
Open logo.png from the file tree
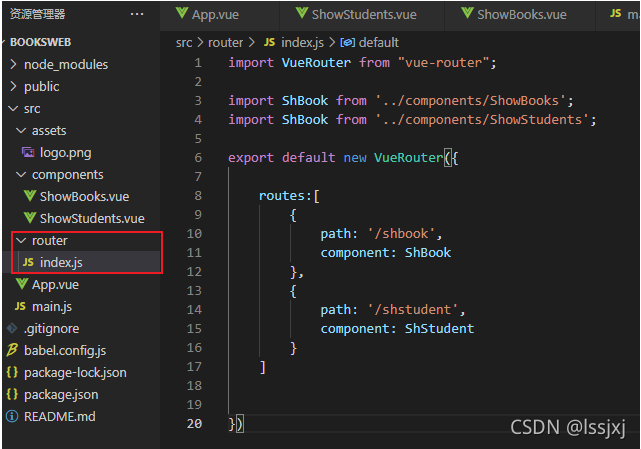coord(65,153)
